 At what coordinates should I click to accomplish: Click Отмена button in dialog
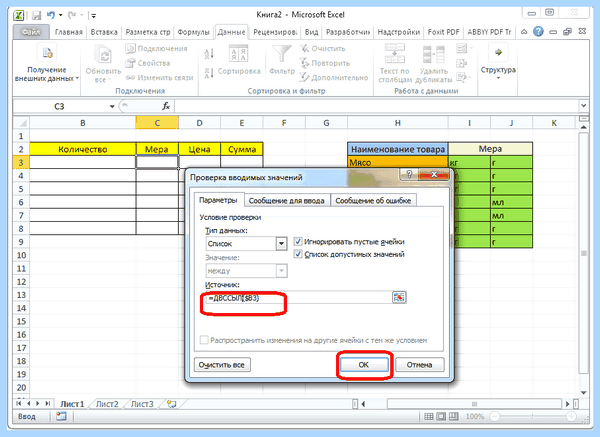(419, 365)
